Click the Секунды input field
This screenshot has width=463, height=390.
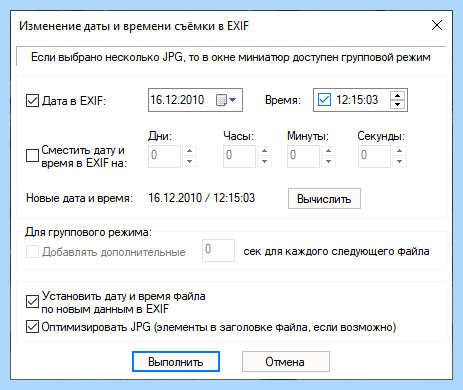click(374, 156)
